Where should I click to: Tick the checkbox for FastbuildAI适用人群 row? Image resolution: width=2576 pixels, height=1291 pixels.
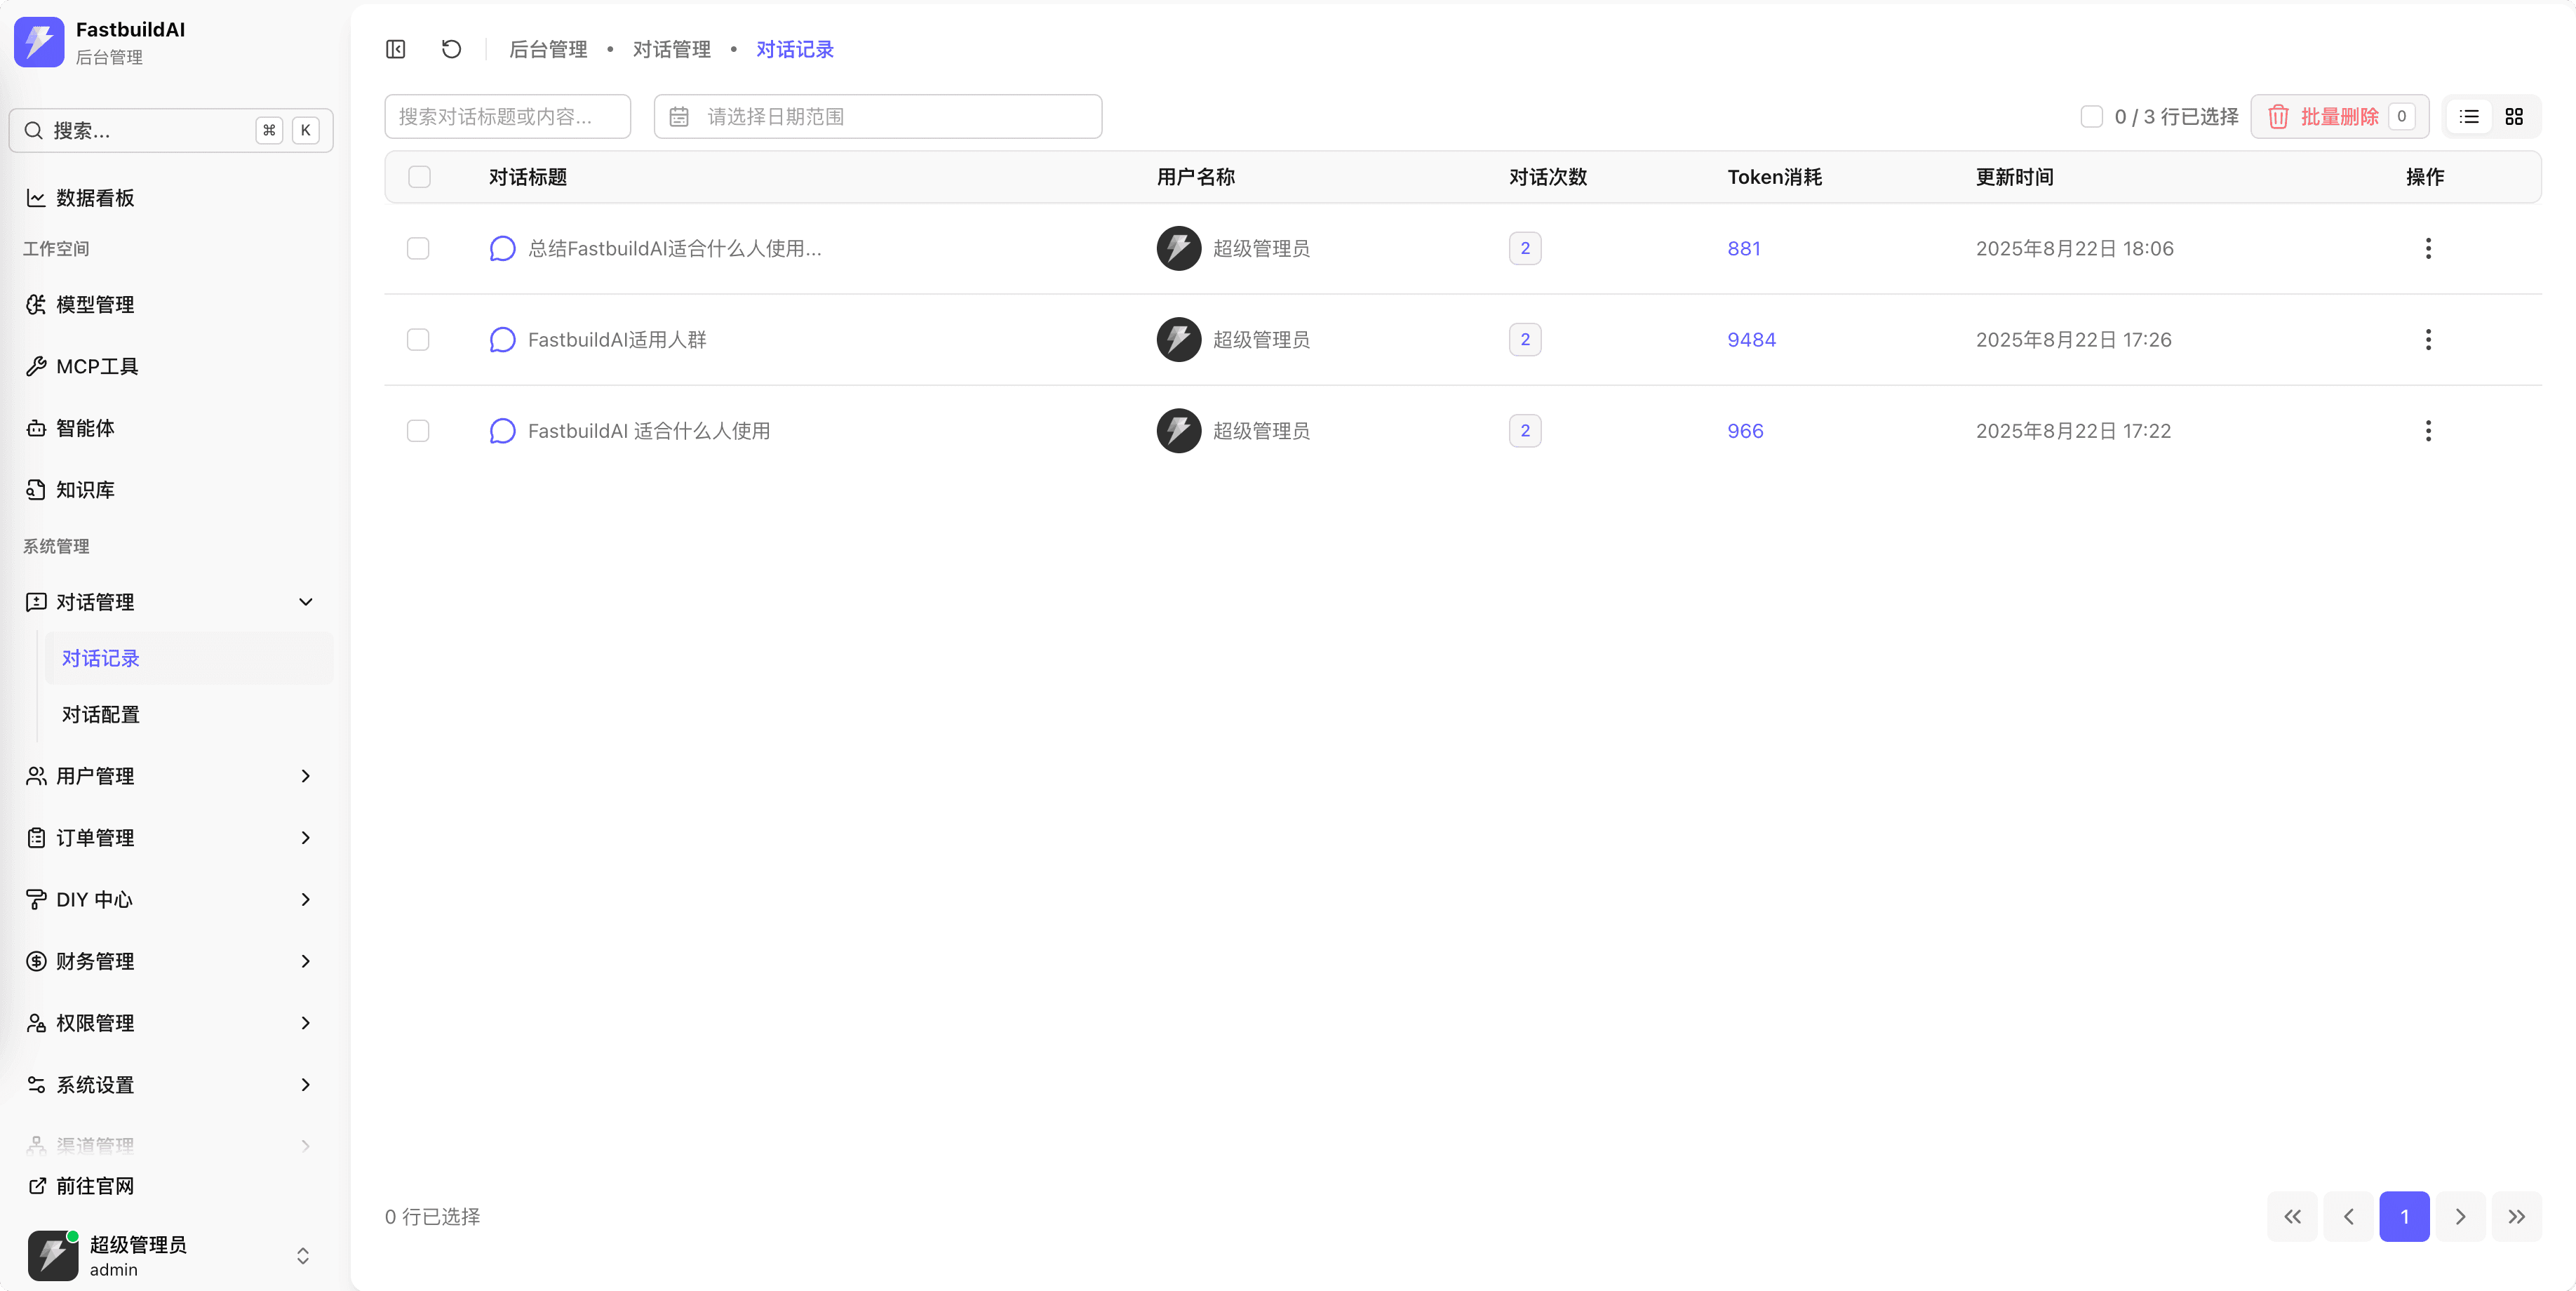[418, 340]
